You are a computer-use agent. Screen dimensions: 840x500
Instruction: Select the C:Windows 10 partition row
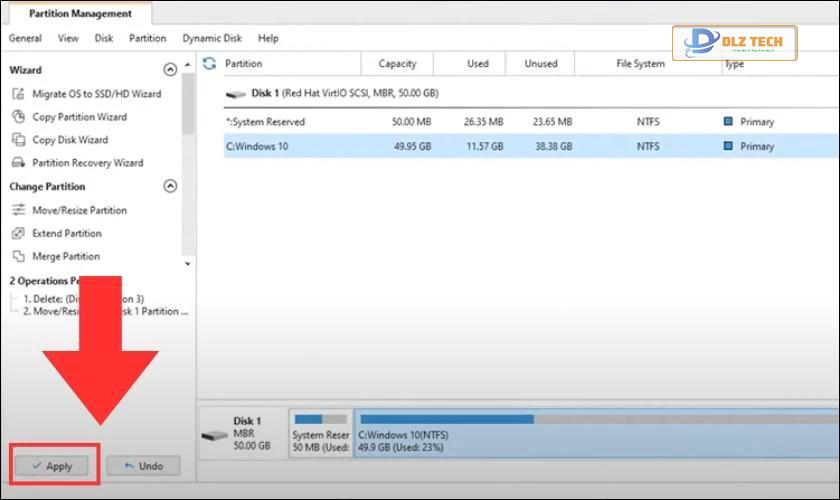[x=531, y=146]
